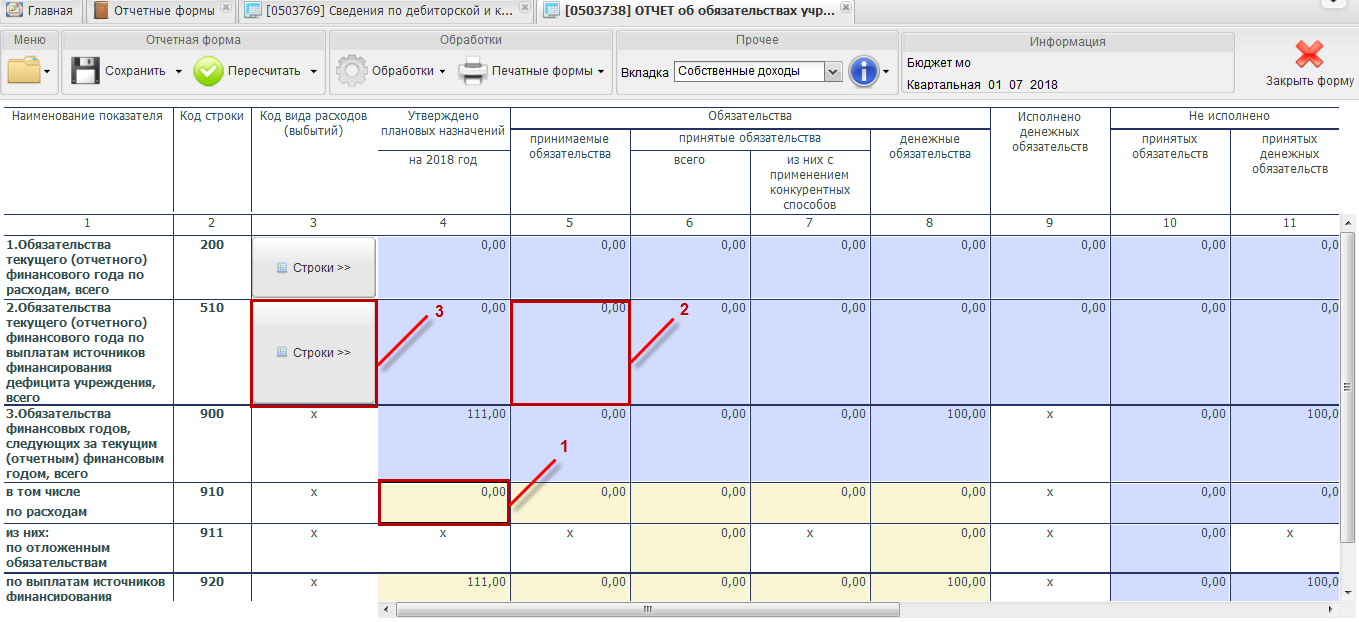The height and width of the screenshot is (622, 1359).
Task: Open the Пересчитать dropdown arrow
Action: 313,72
